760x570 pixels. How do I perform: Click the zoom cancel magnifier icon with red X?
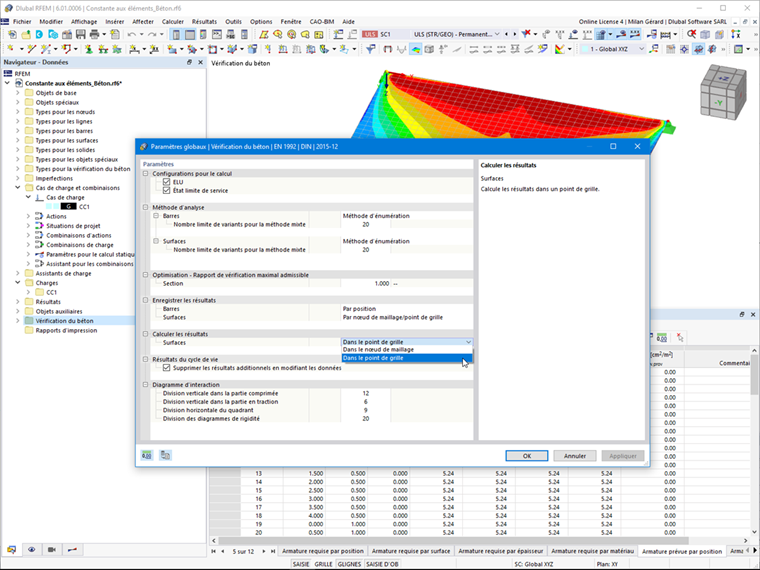click(x=691, y=34)
